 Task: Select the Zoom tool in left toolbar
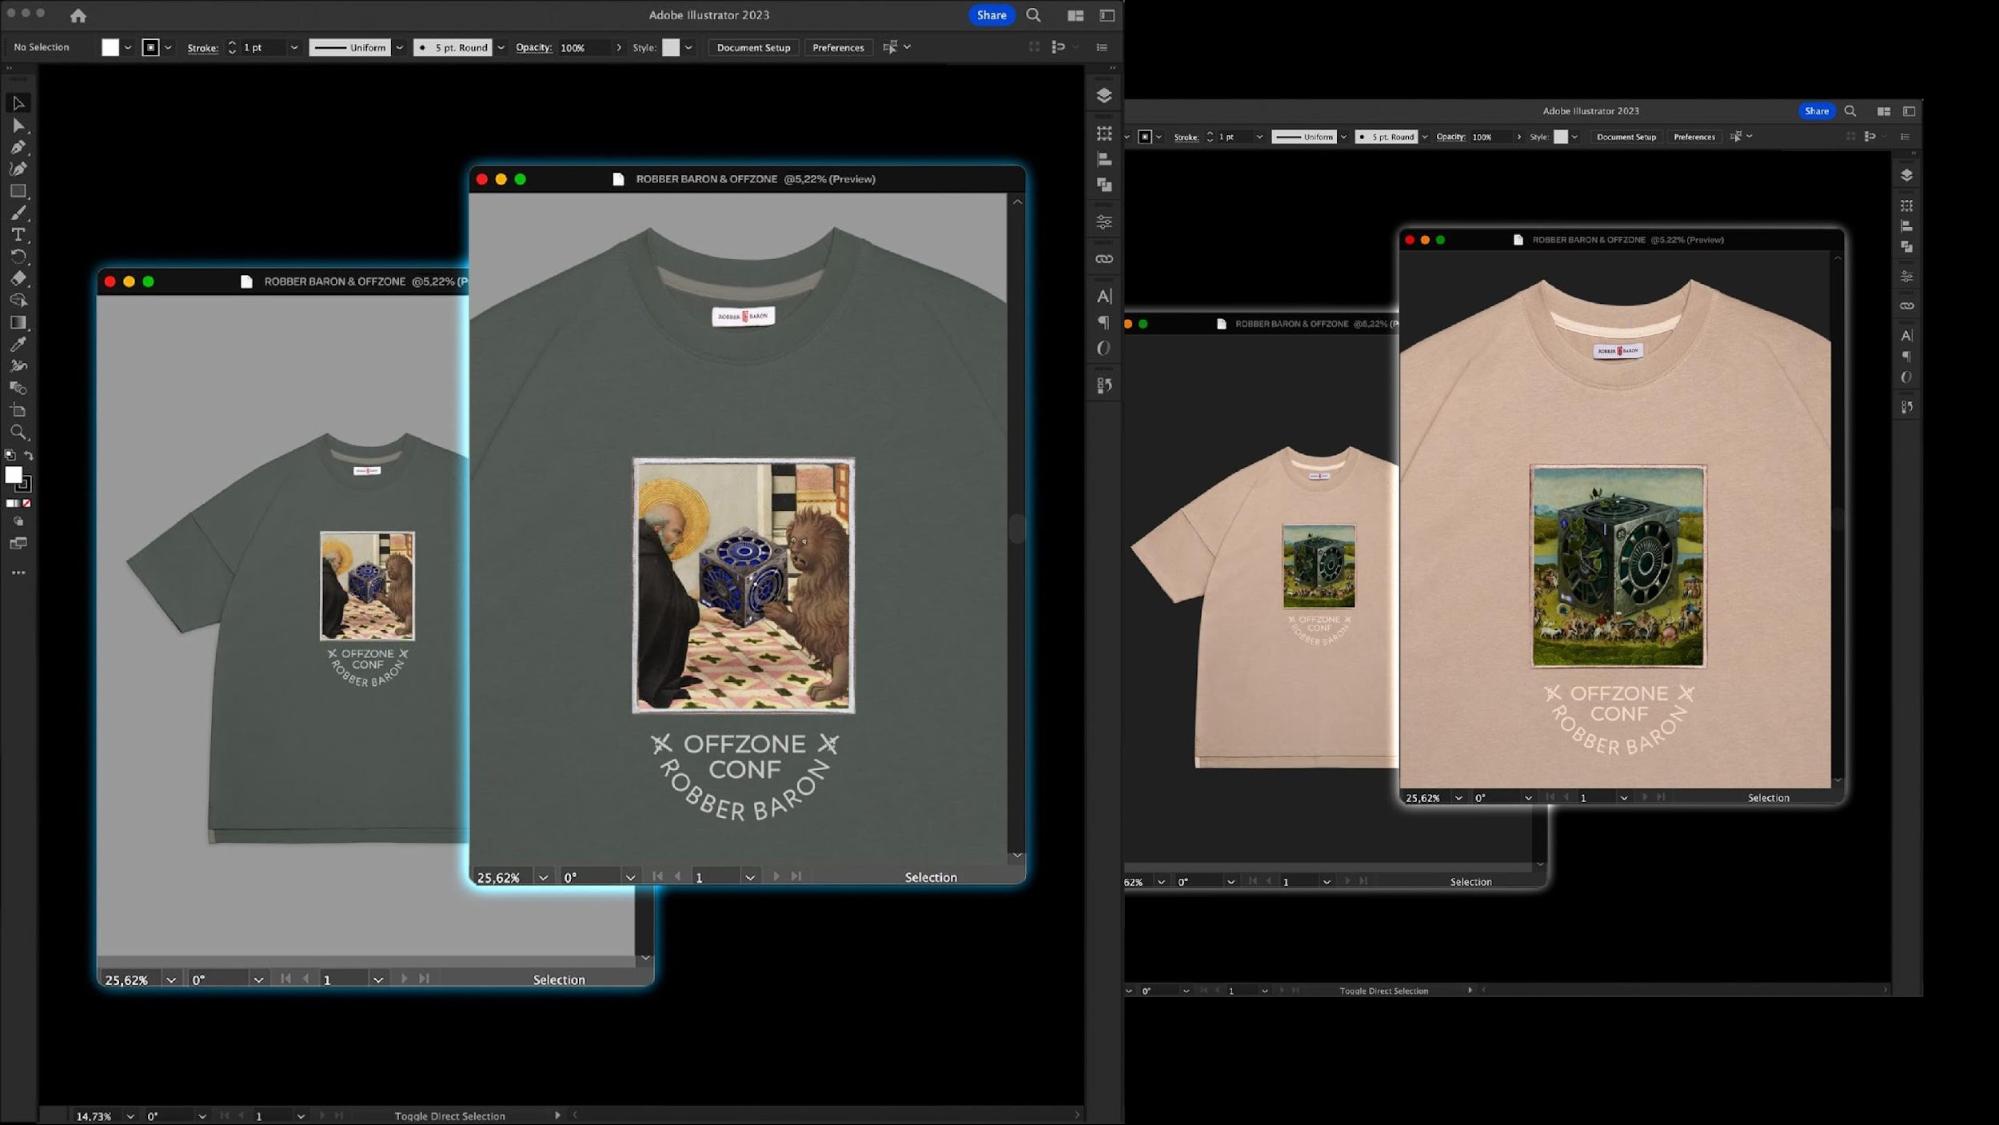pos(18,432)
